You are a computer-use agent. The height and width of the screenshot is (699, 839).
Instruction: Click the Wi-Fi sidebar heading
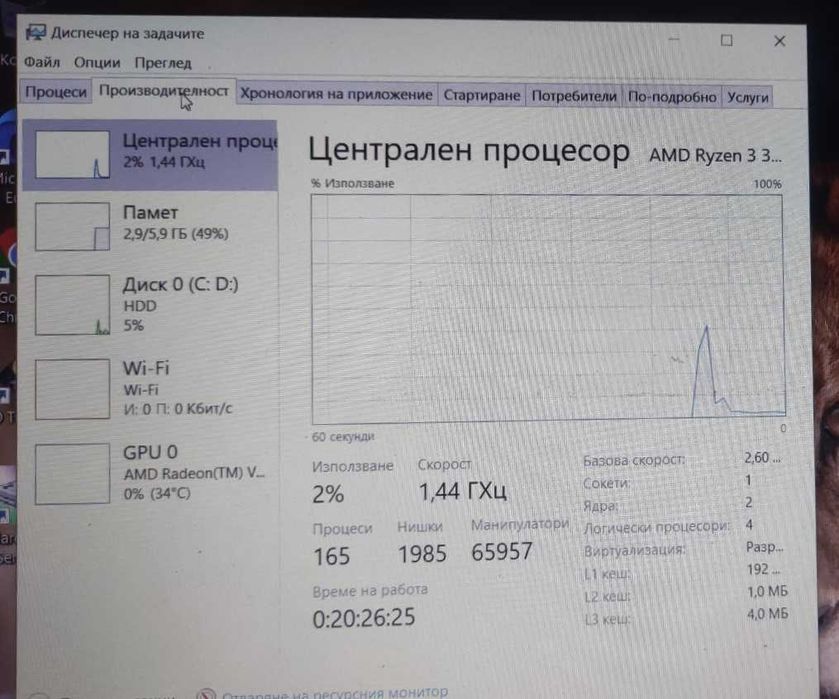pos(146,368)
